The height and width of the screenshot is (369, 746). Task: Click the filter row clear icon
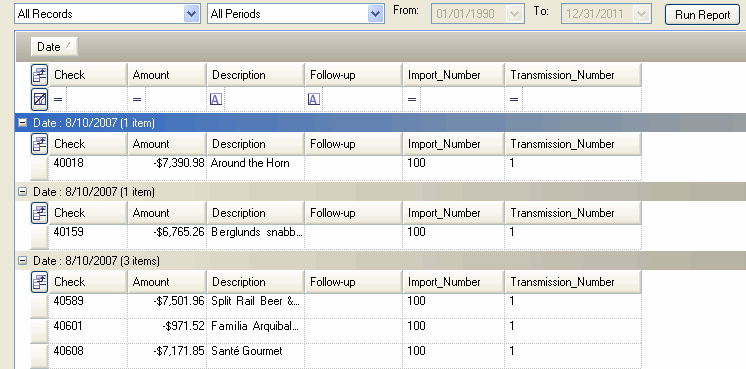(39, 99)
